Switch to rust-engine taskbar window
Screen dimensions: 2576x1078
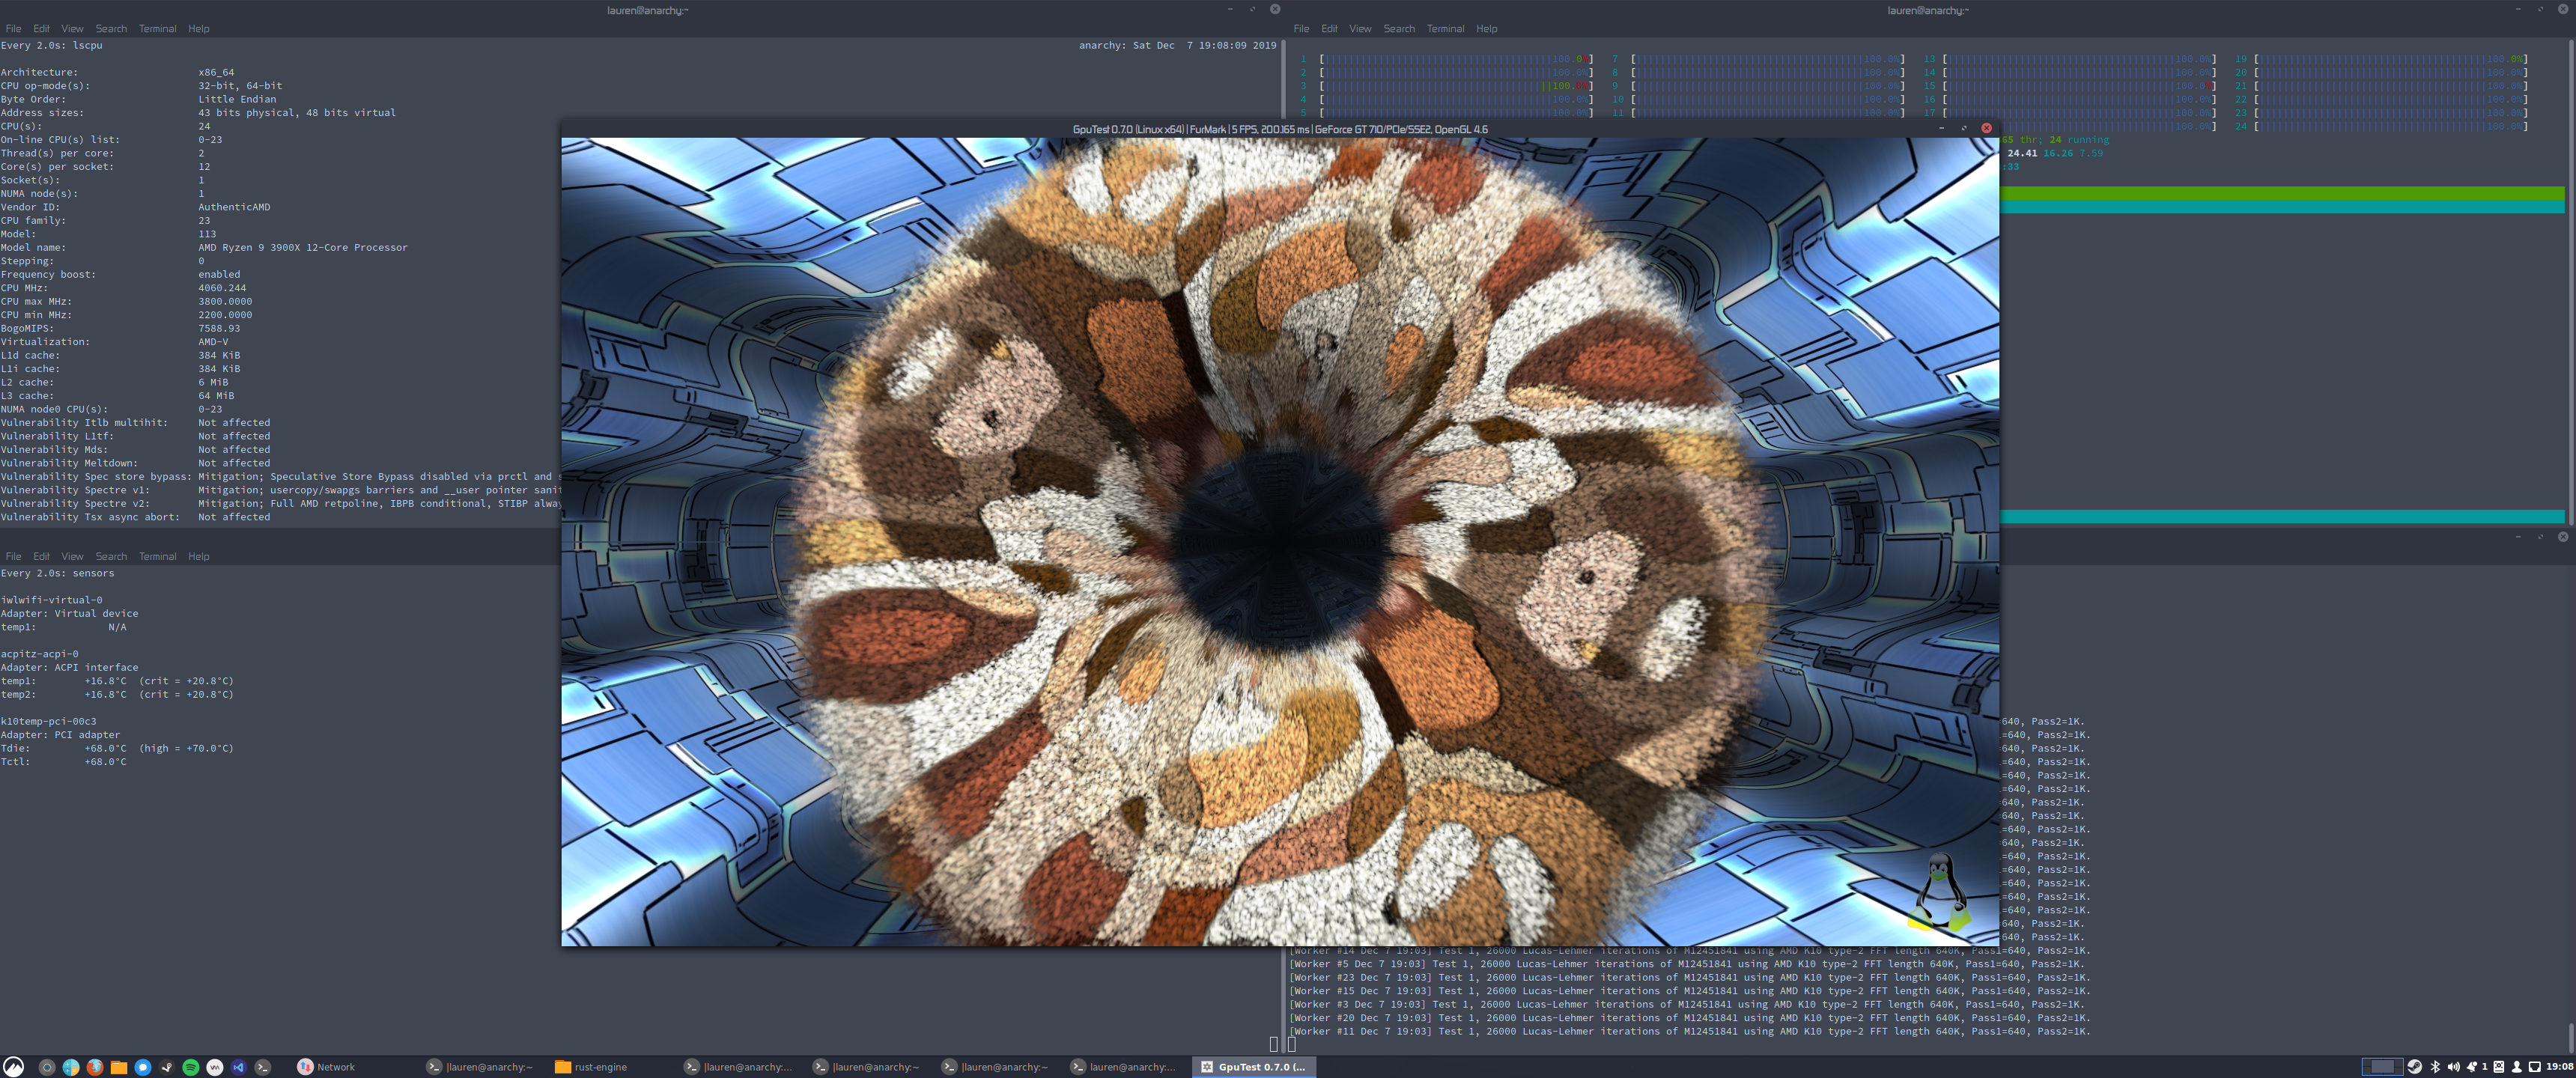[x=600, y=1067]
